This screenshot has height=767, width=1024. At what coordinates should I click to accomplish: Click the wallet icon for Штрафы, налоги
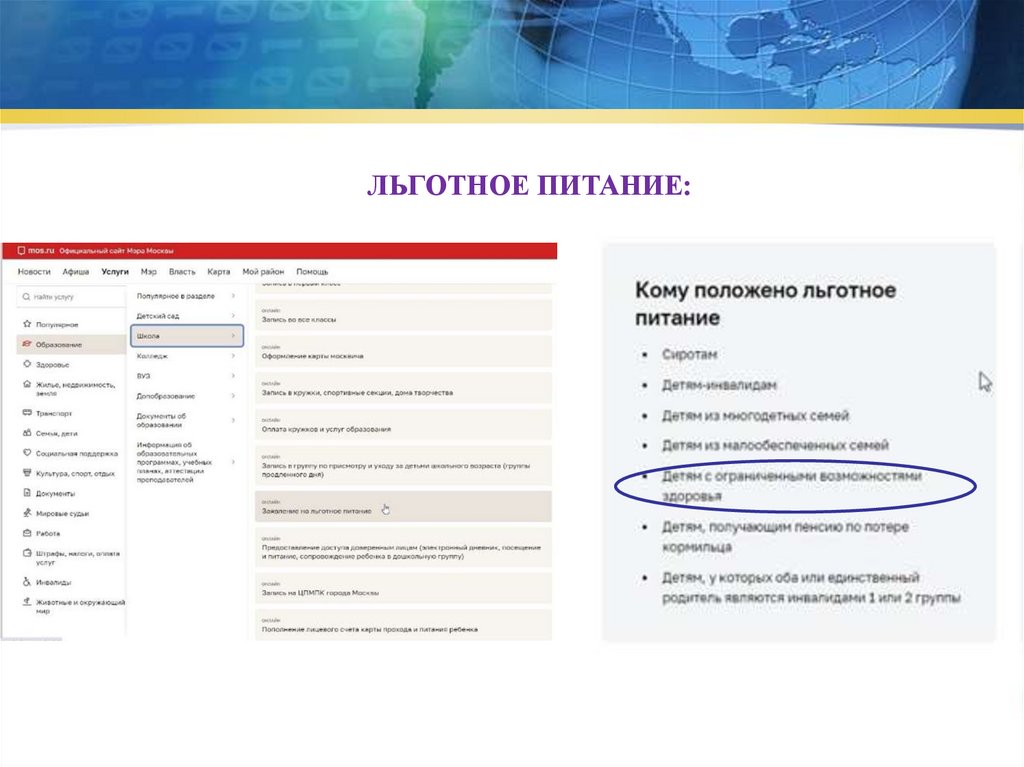tap(27, 553)
